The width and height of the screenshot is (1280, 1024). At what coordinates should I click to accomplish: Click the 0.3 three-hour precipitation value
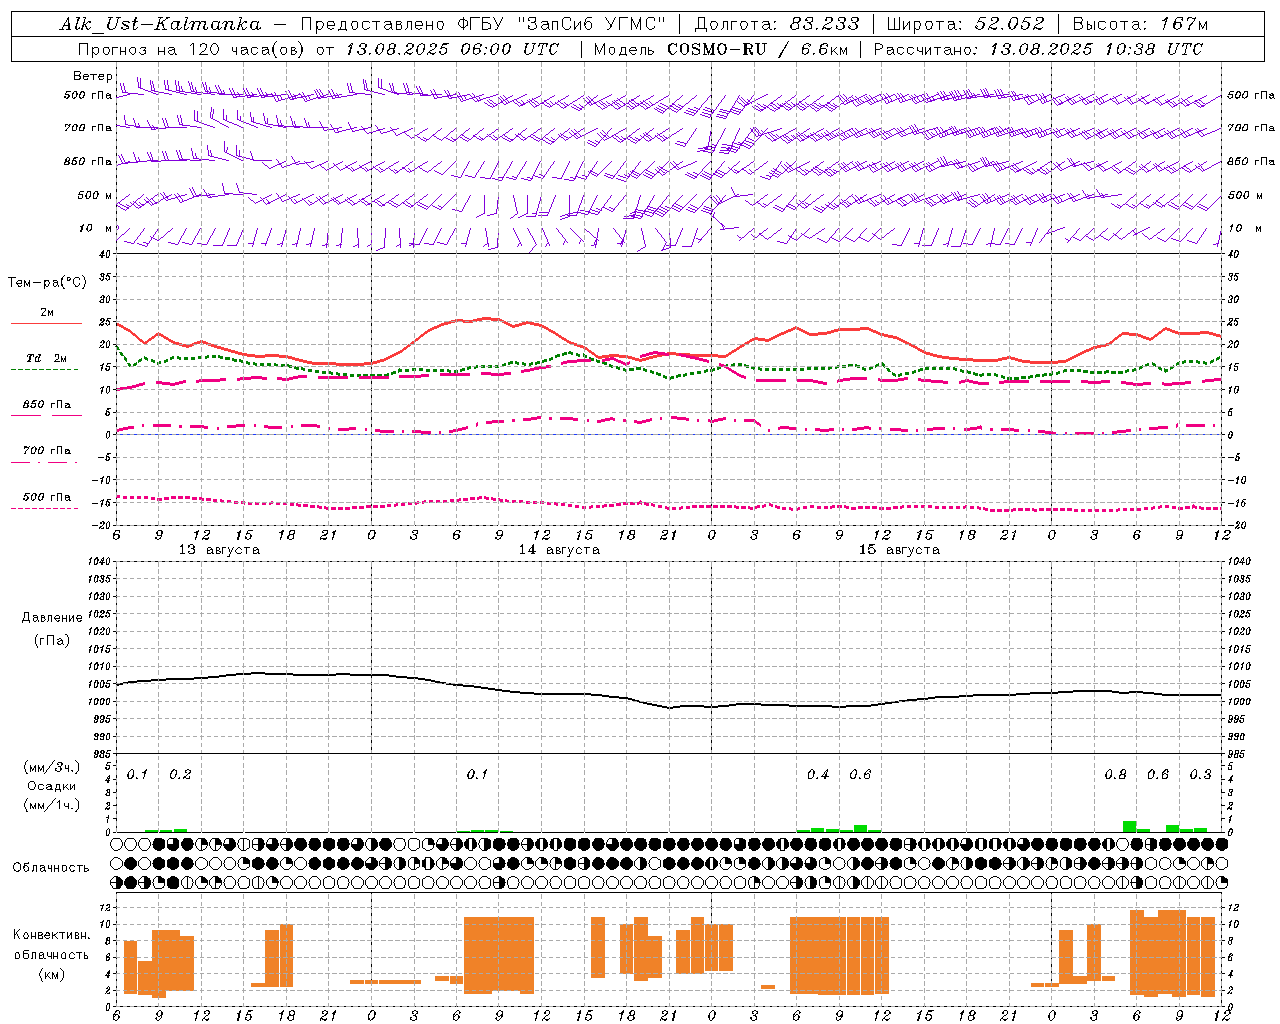(1200, 774)
